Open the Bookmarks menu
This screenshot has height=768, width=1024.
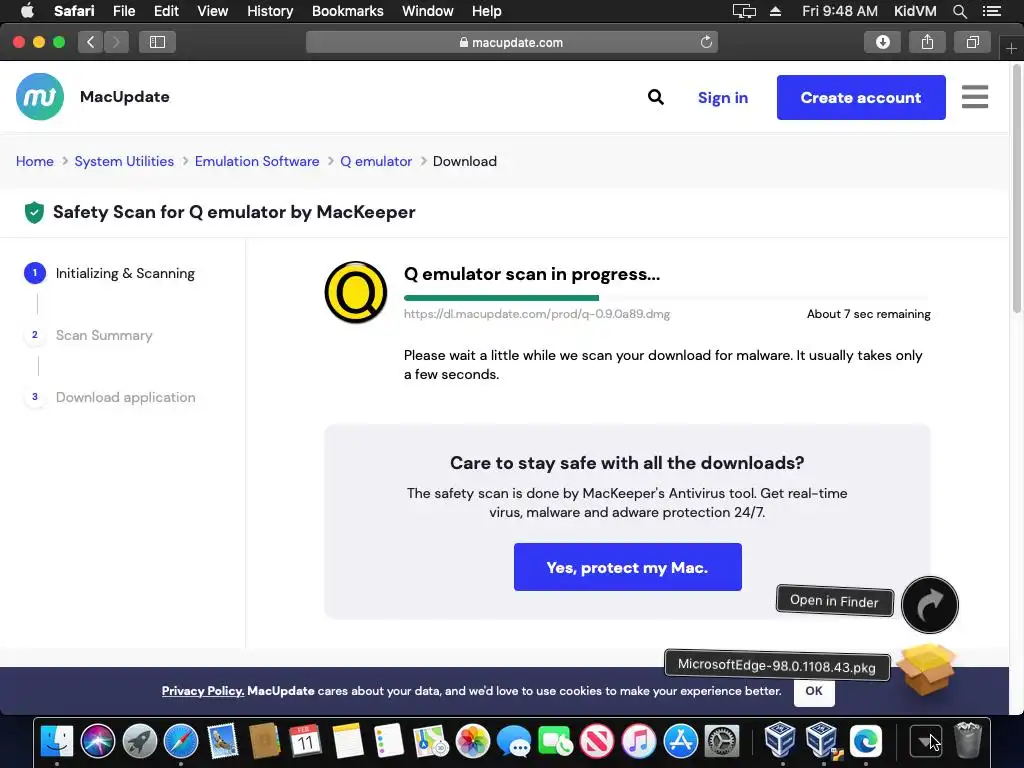(347, 11)
